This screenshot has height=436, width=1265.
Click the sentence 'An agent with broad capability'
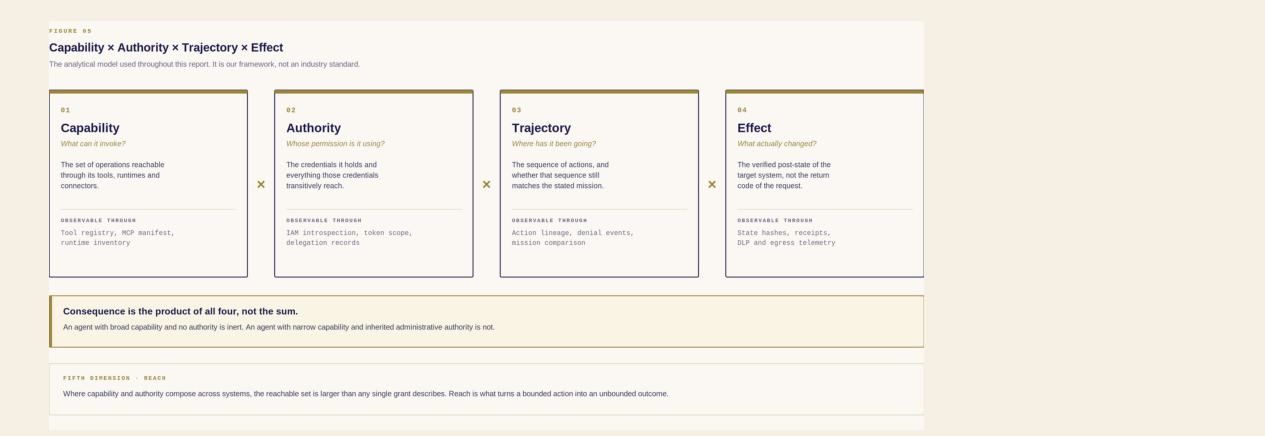tap(279, 327)
